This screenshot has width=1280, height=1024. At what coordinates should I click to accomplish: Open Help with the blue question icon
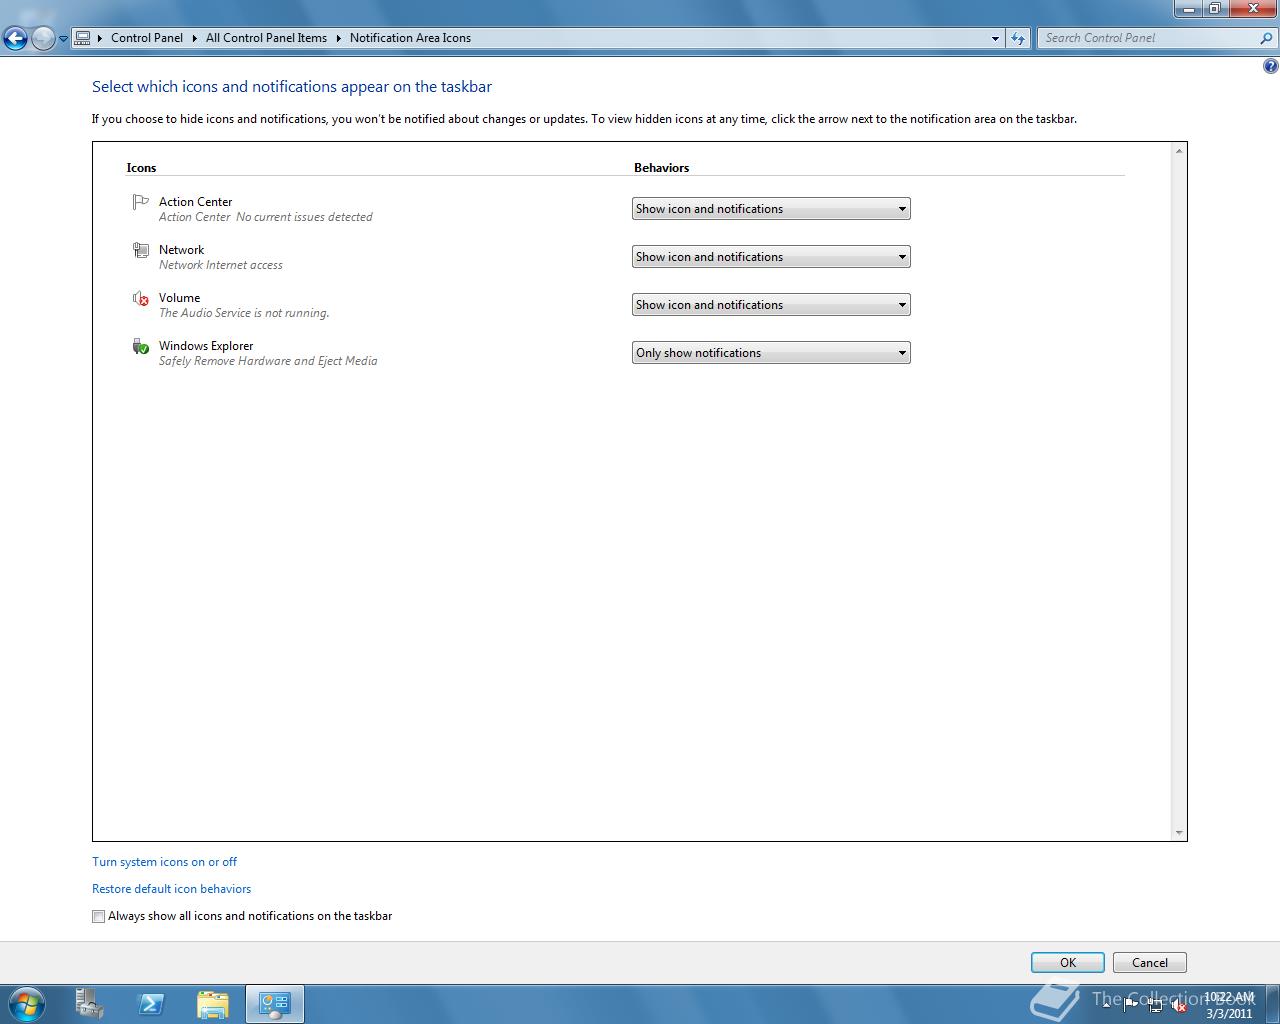coord(1271,67)
